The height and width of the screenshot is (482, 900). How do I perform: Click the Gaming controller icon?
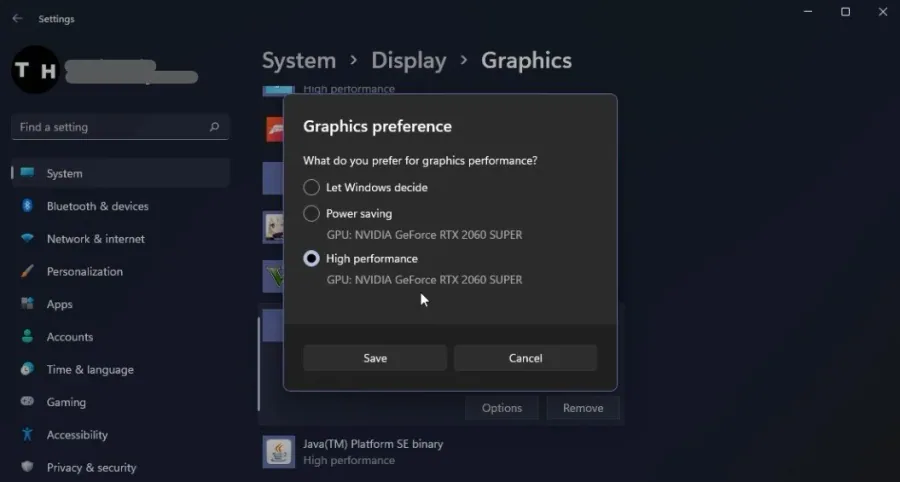click(27, 401)
